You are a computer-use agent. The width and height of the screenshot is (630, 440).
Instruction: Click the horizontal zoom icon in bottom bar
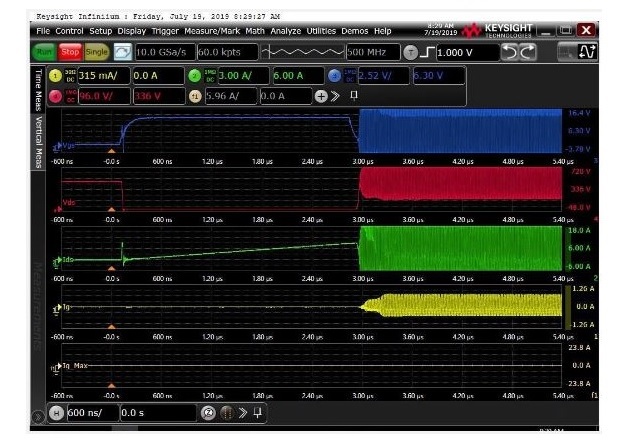coord(210,412)
